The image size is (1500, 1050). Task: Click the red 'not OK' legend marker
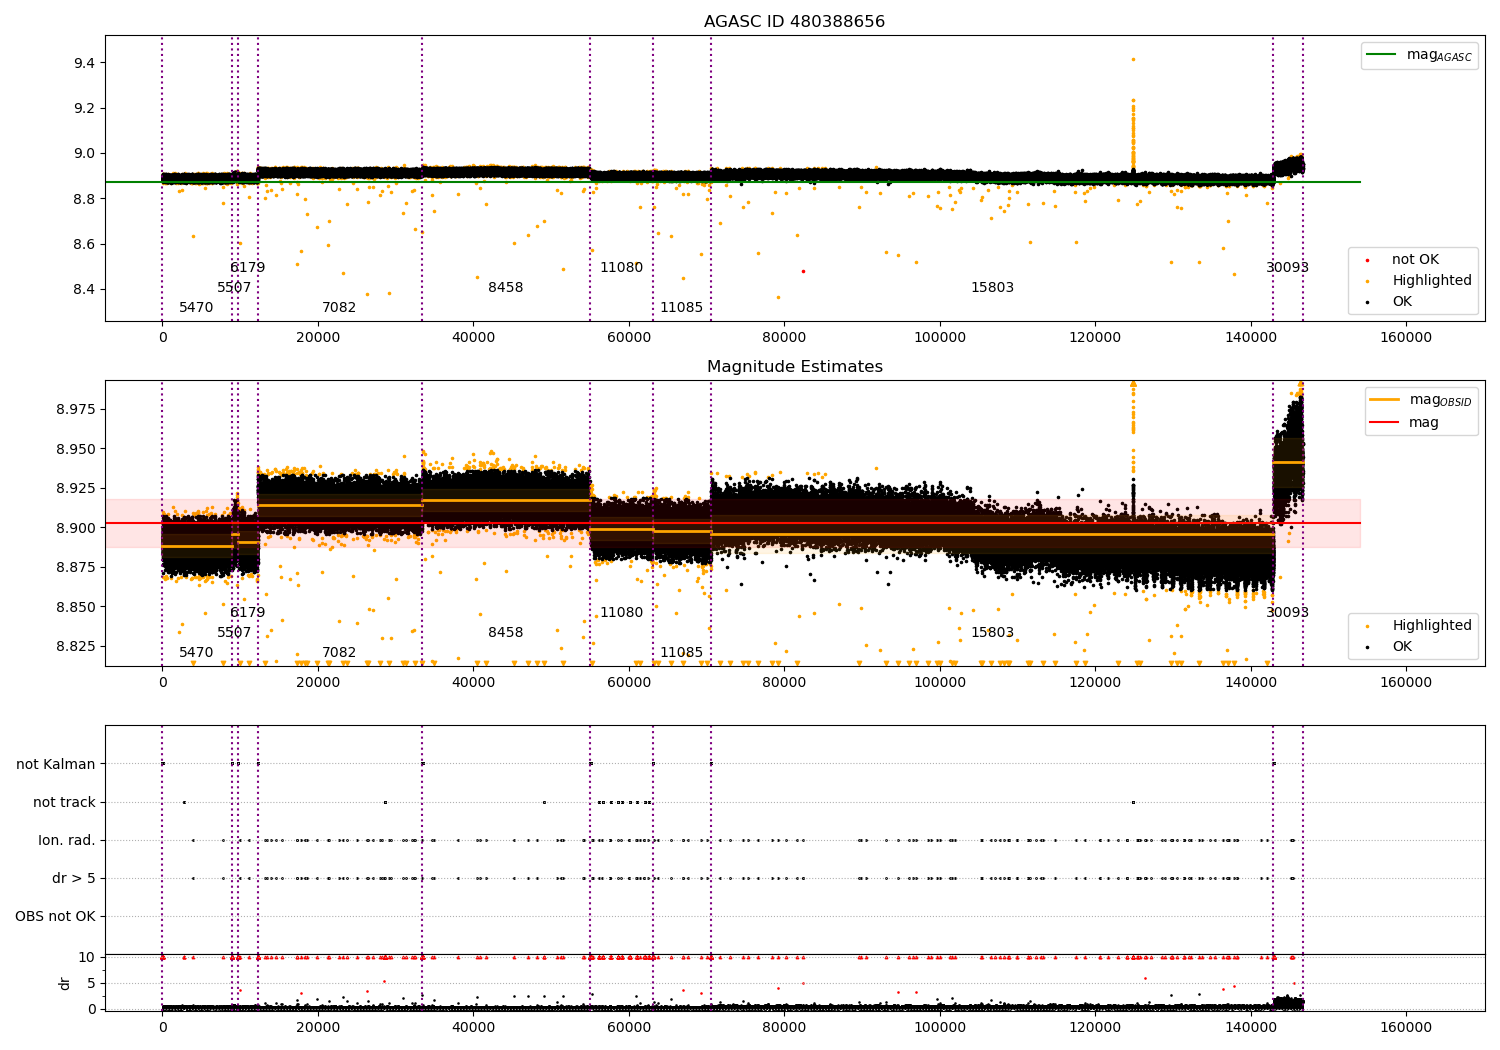click(1367, 260)
